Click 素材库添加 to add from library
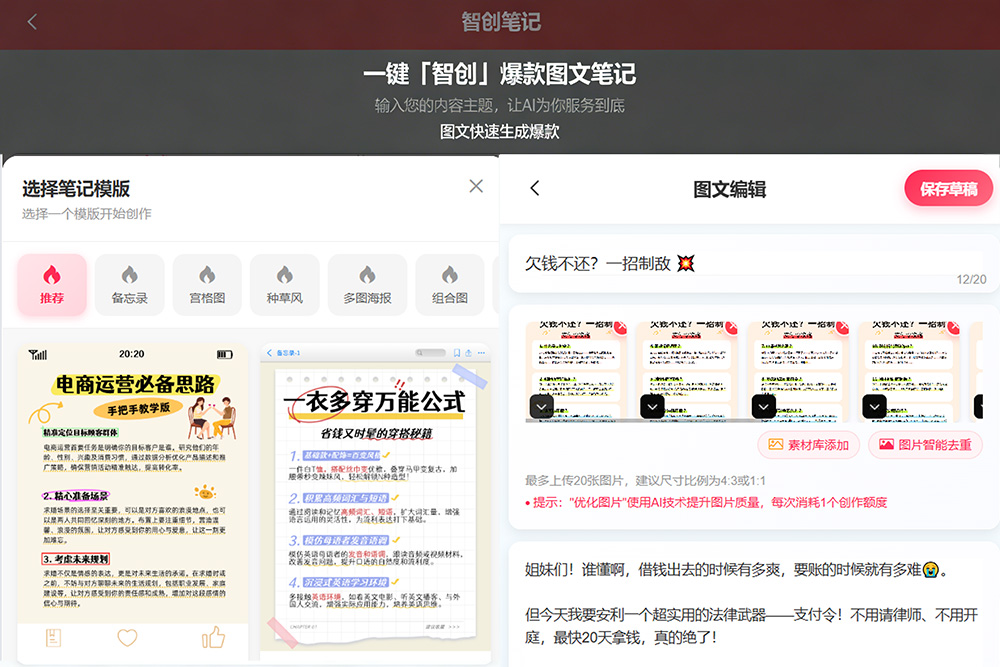 [x=808, y=445]
